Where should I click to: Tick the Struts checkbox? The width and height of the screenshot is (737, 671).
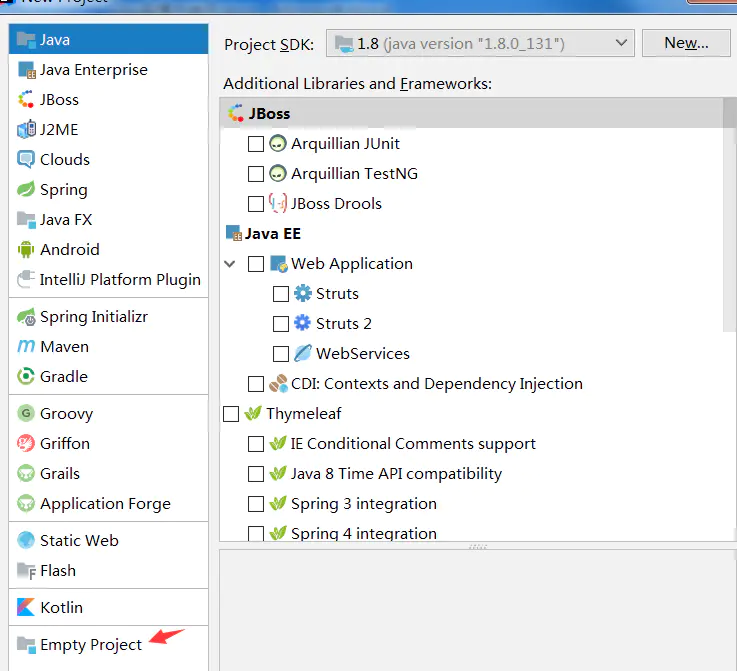point(281,294)
